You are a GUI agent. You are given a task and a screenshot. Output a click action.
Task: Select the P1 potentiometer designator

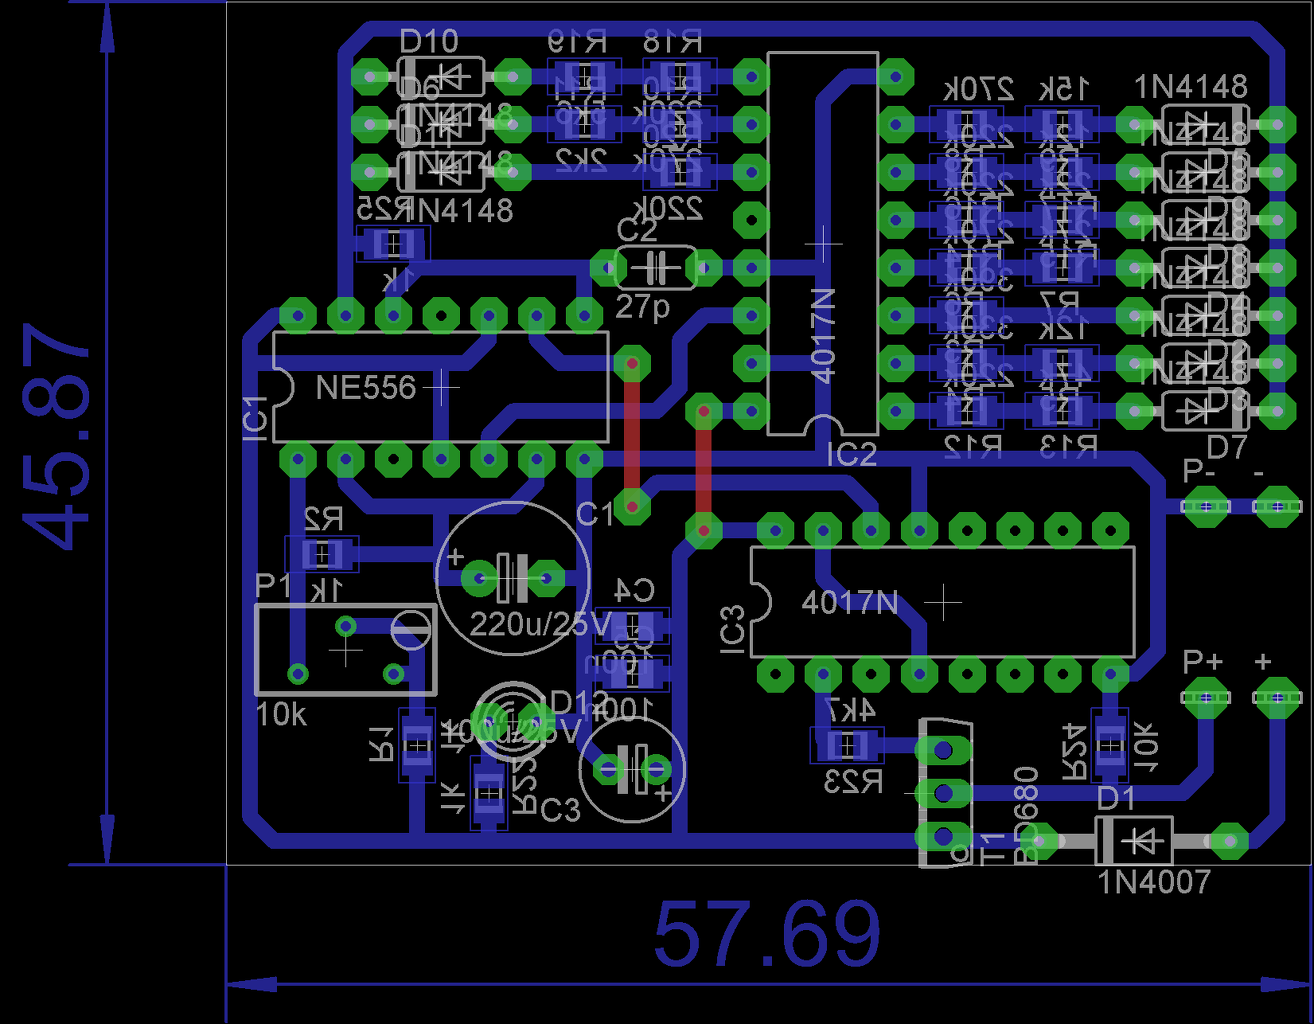pyautogui.click(x=273, y=585)
